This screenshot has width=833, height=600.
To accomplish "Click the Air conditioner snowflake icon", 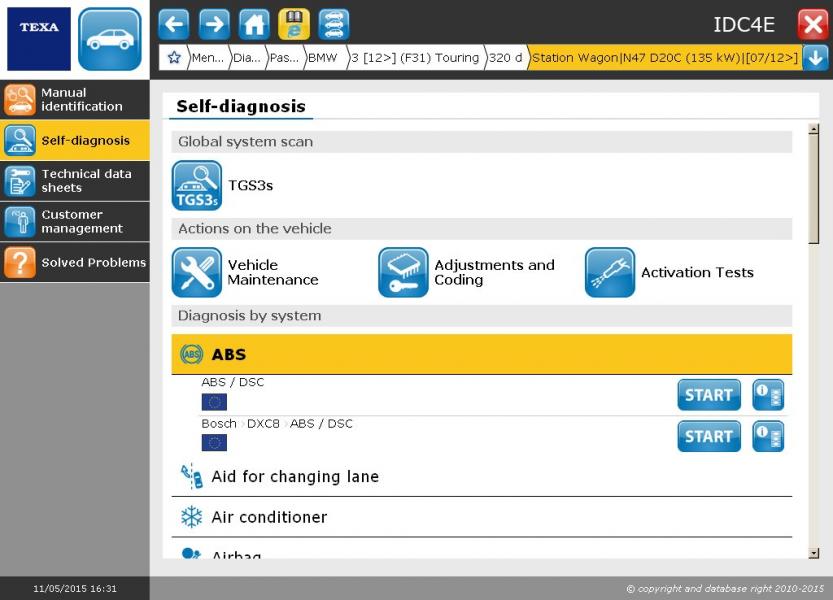I will [191, 517].
